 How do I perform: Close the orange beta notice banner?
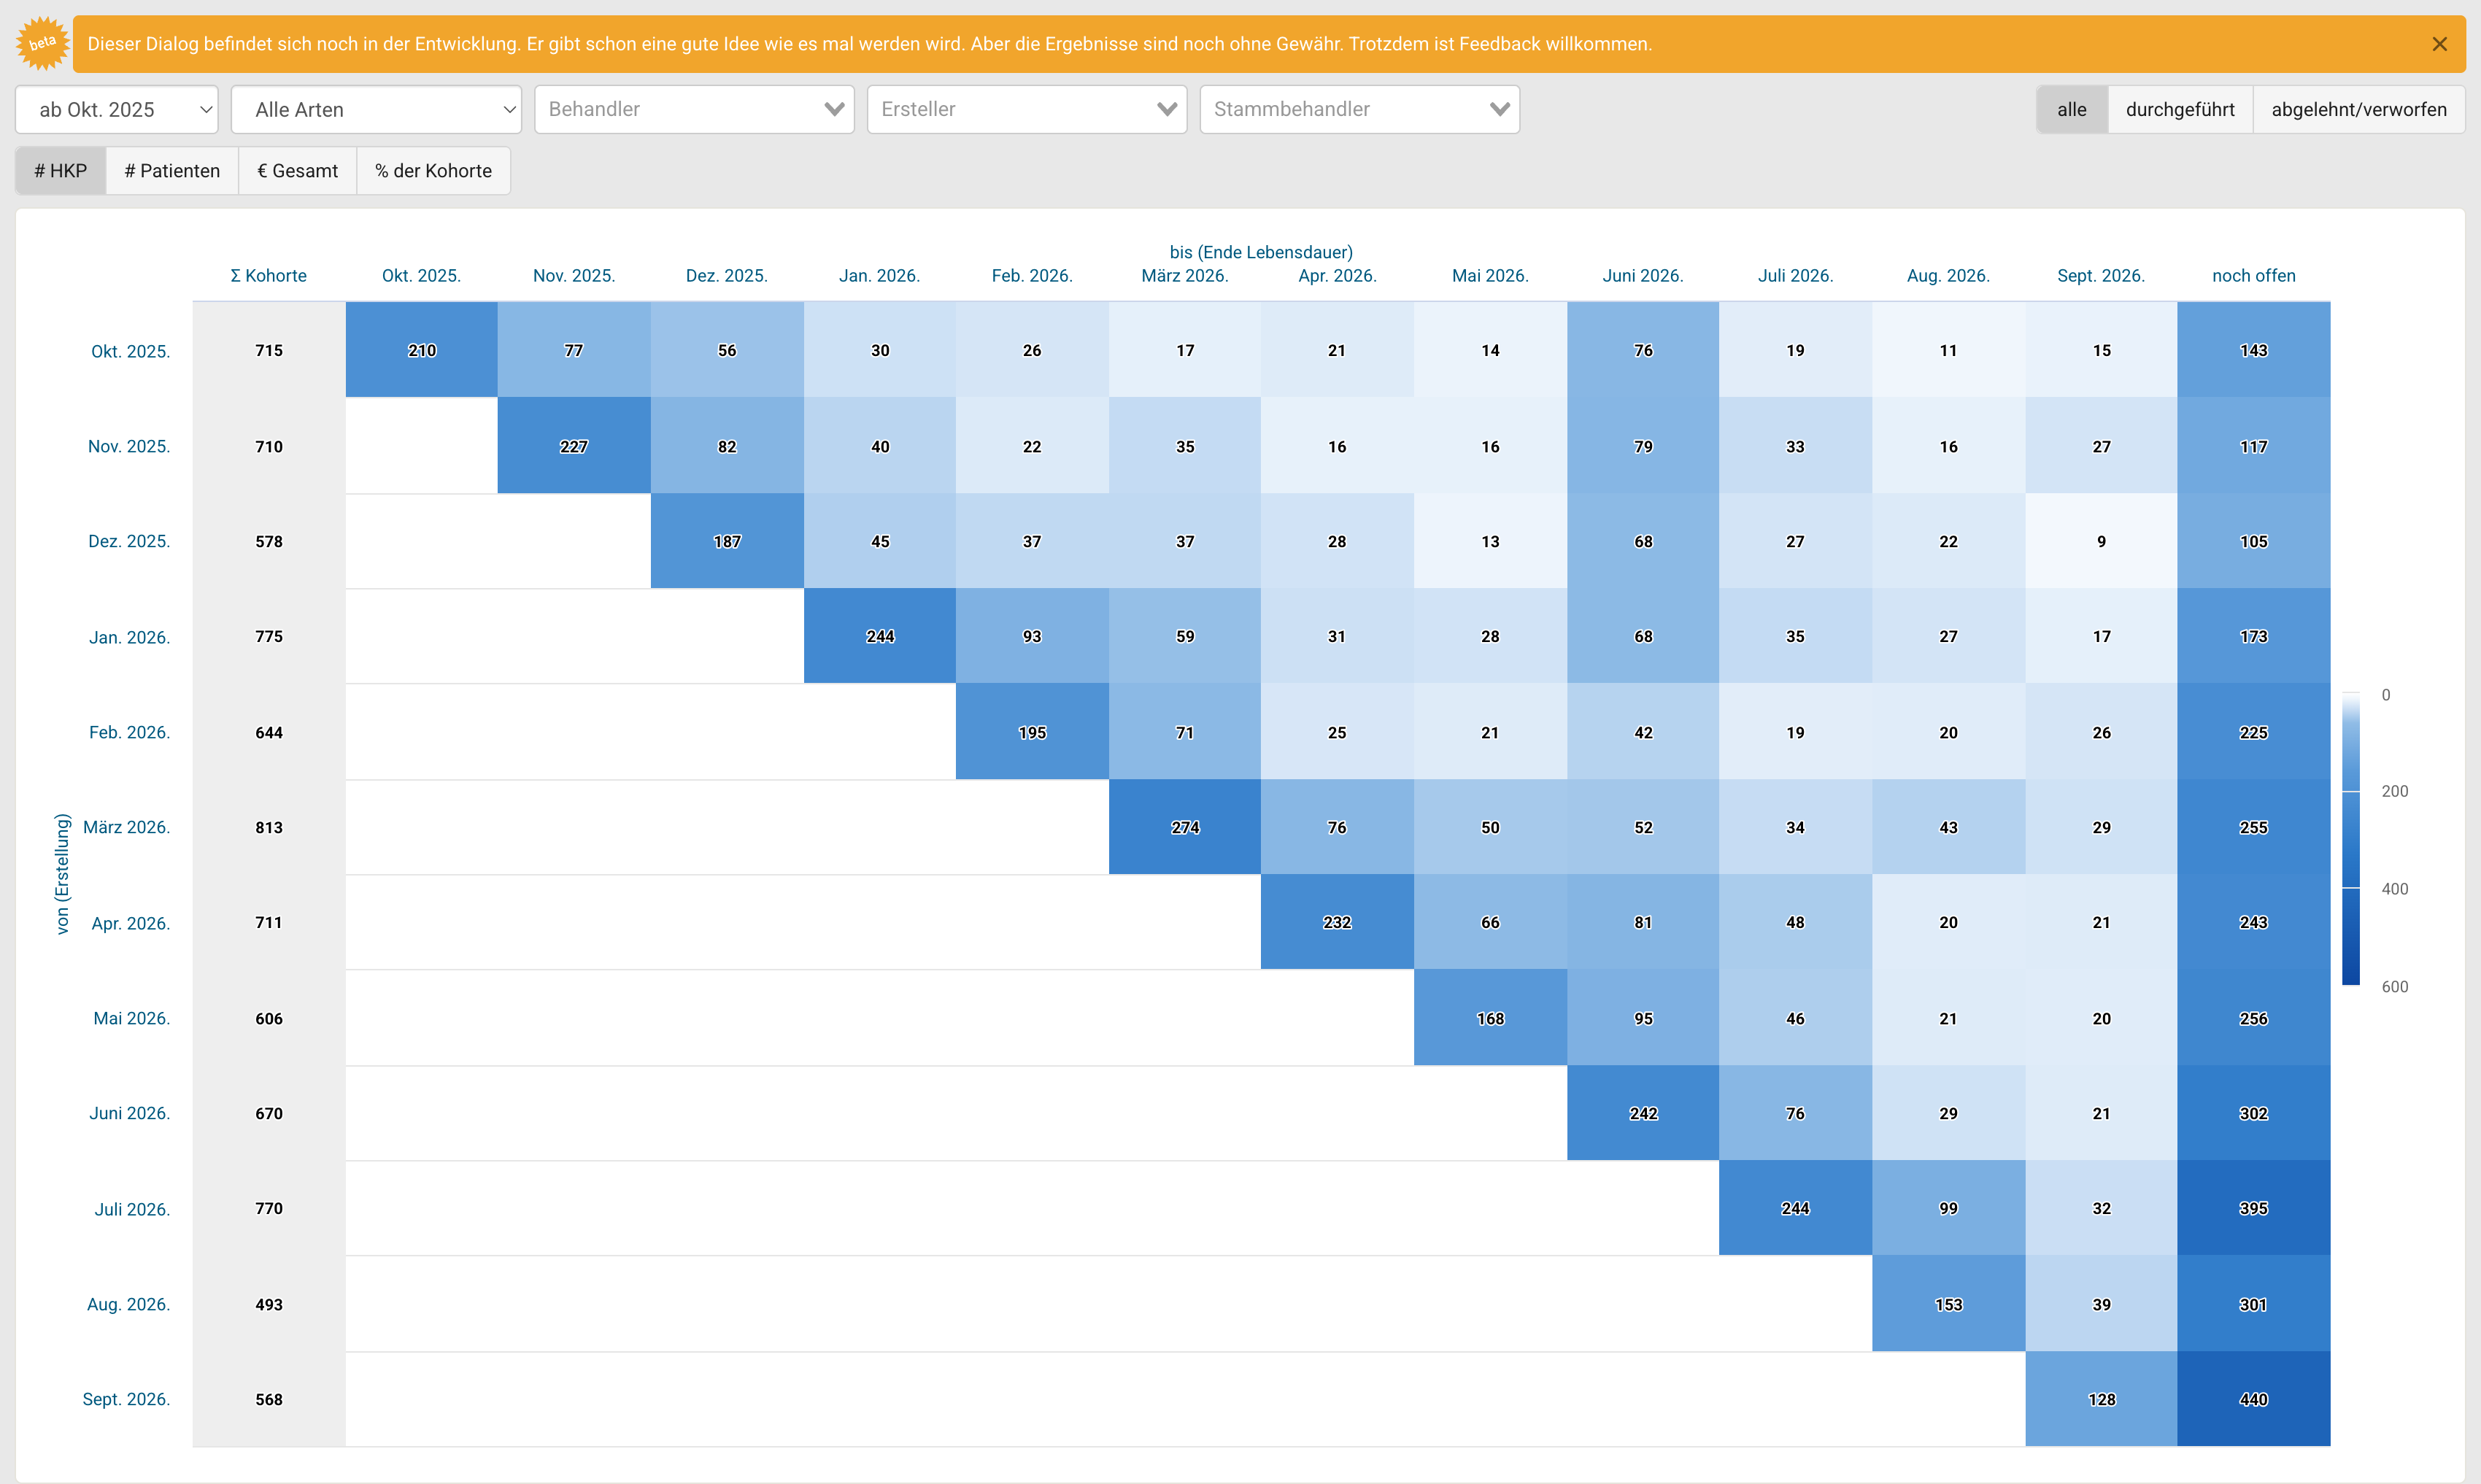[2439, 44]
